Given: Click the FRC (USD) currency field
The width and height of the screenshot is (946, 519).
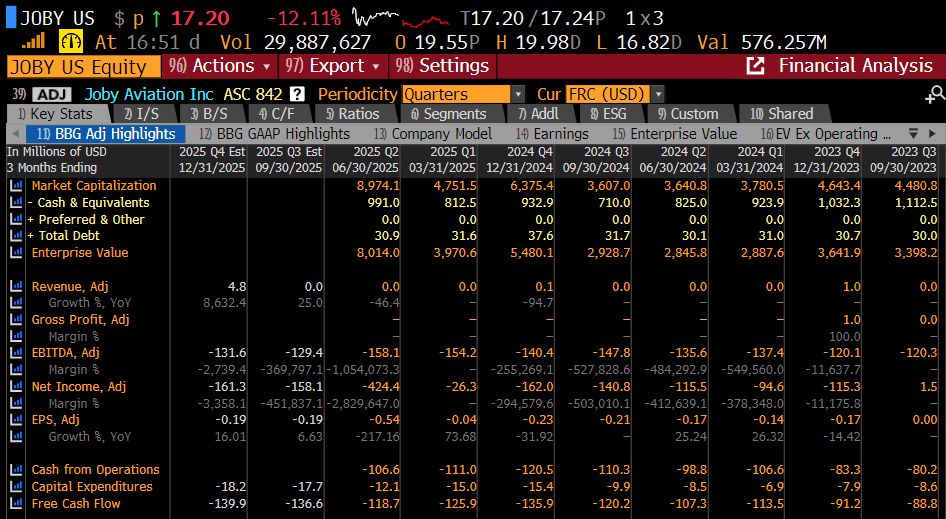Looking at the screenshot, I should pos(608,95).
